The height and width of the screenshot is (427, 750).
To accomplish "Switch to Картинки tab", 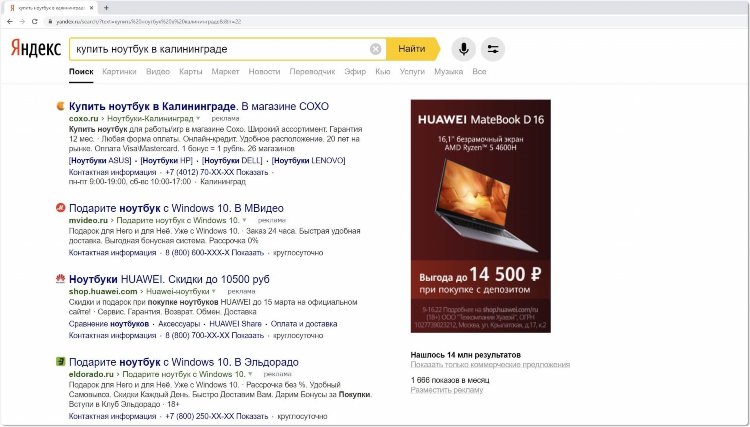I will tap(119, 71).
